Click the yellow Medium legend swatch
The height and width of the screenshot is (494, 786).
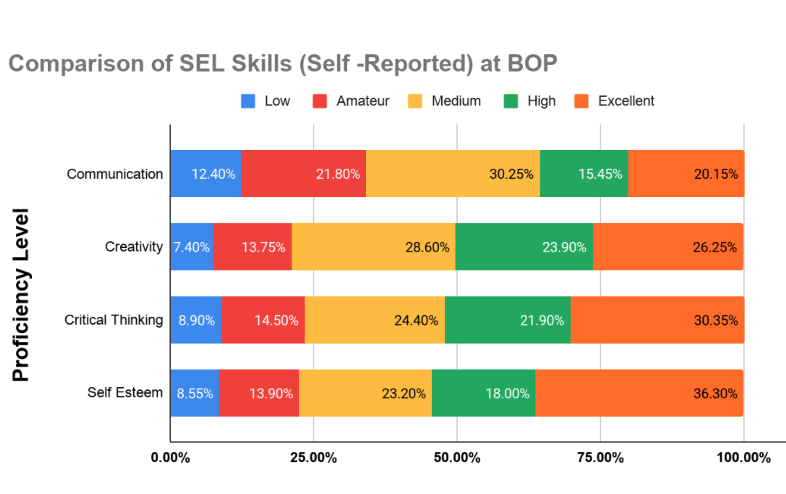414,101
